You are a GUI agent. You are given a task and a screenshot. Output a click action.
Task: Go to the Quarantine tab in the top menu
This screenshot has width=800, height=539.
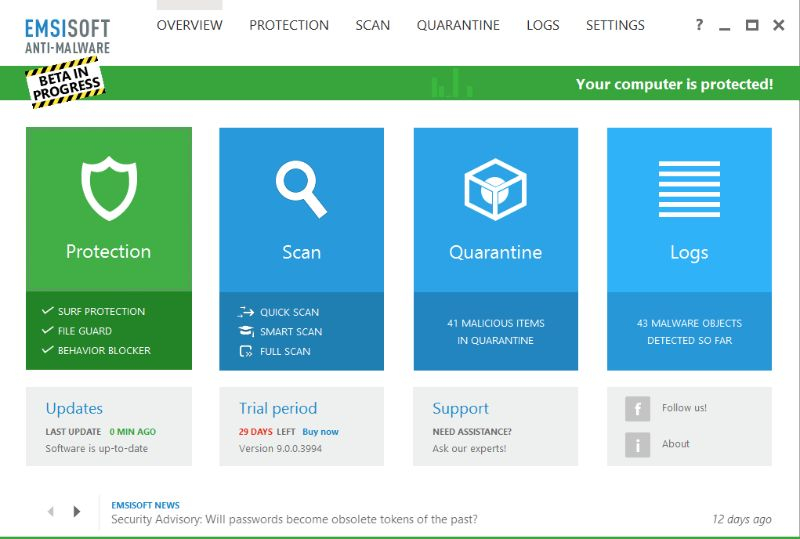(458, 25)
